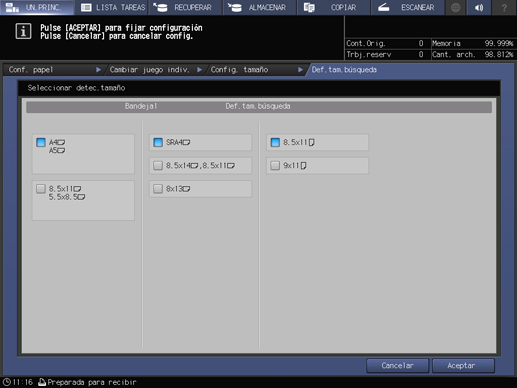The height and width of the screenshot is (388, 517).
Task: Click the ESCANEAR scanner icon
Action: coord(383,7)
